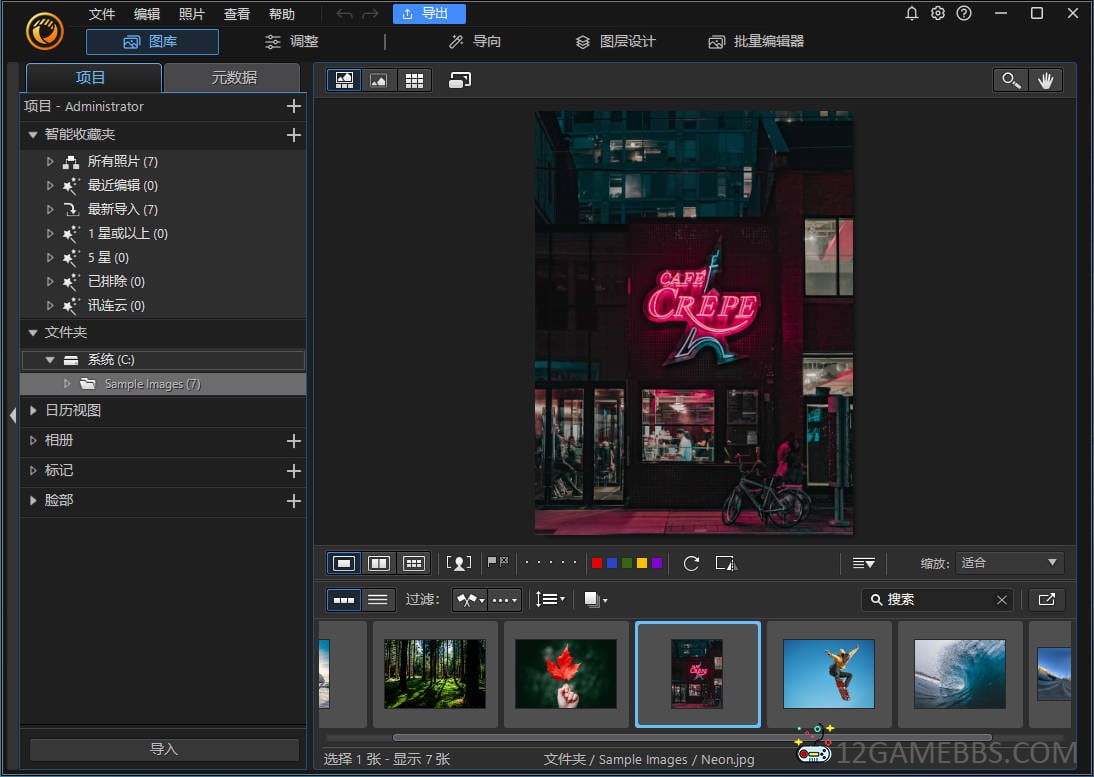This screenshot has height=777, width=1094.
Task: Click the 导入 import button
Action: 164,749
